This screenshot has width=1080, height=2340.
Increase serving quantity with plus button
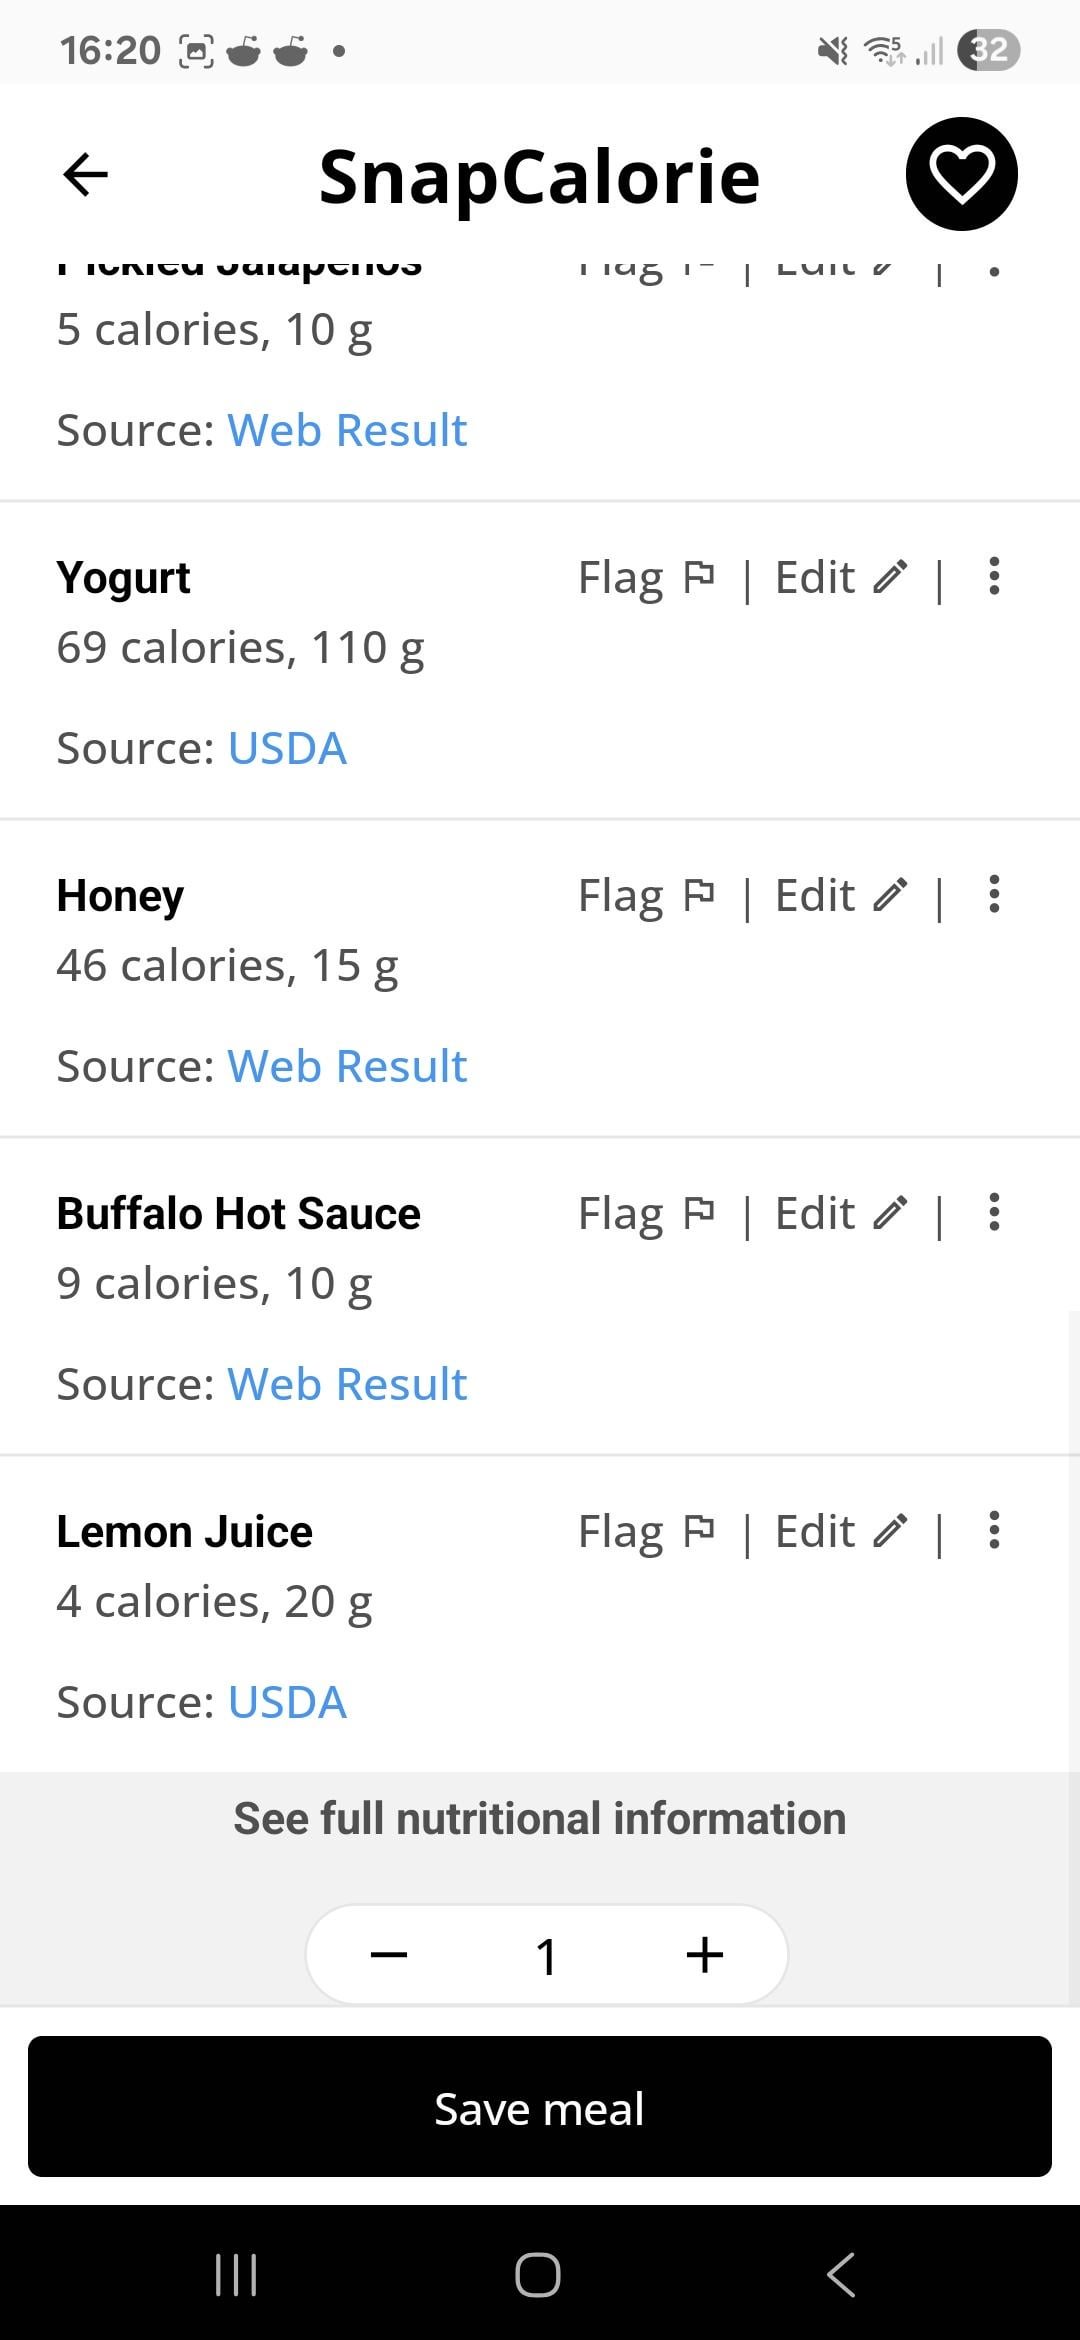tap(705, 1955)
